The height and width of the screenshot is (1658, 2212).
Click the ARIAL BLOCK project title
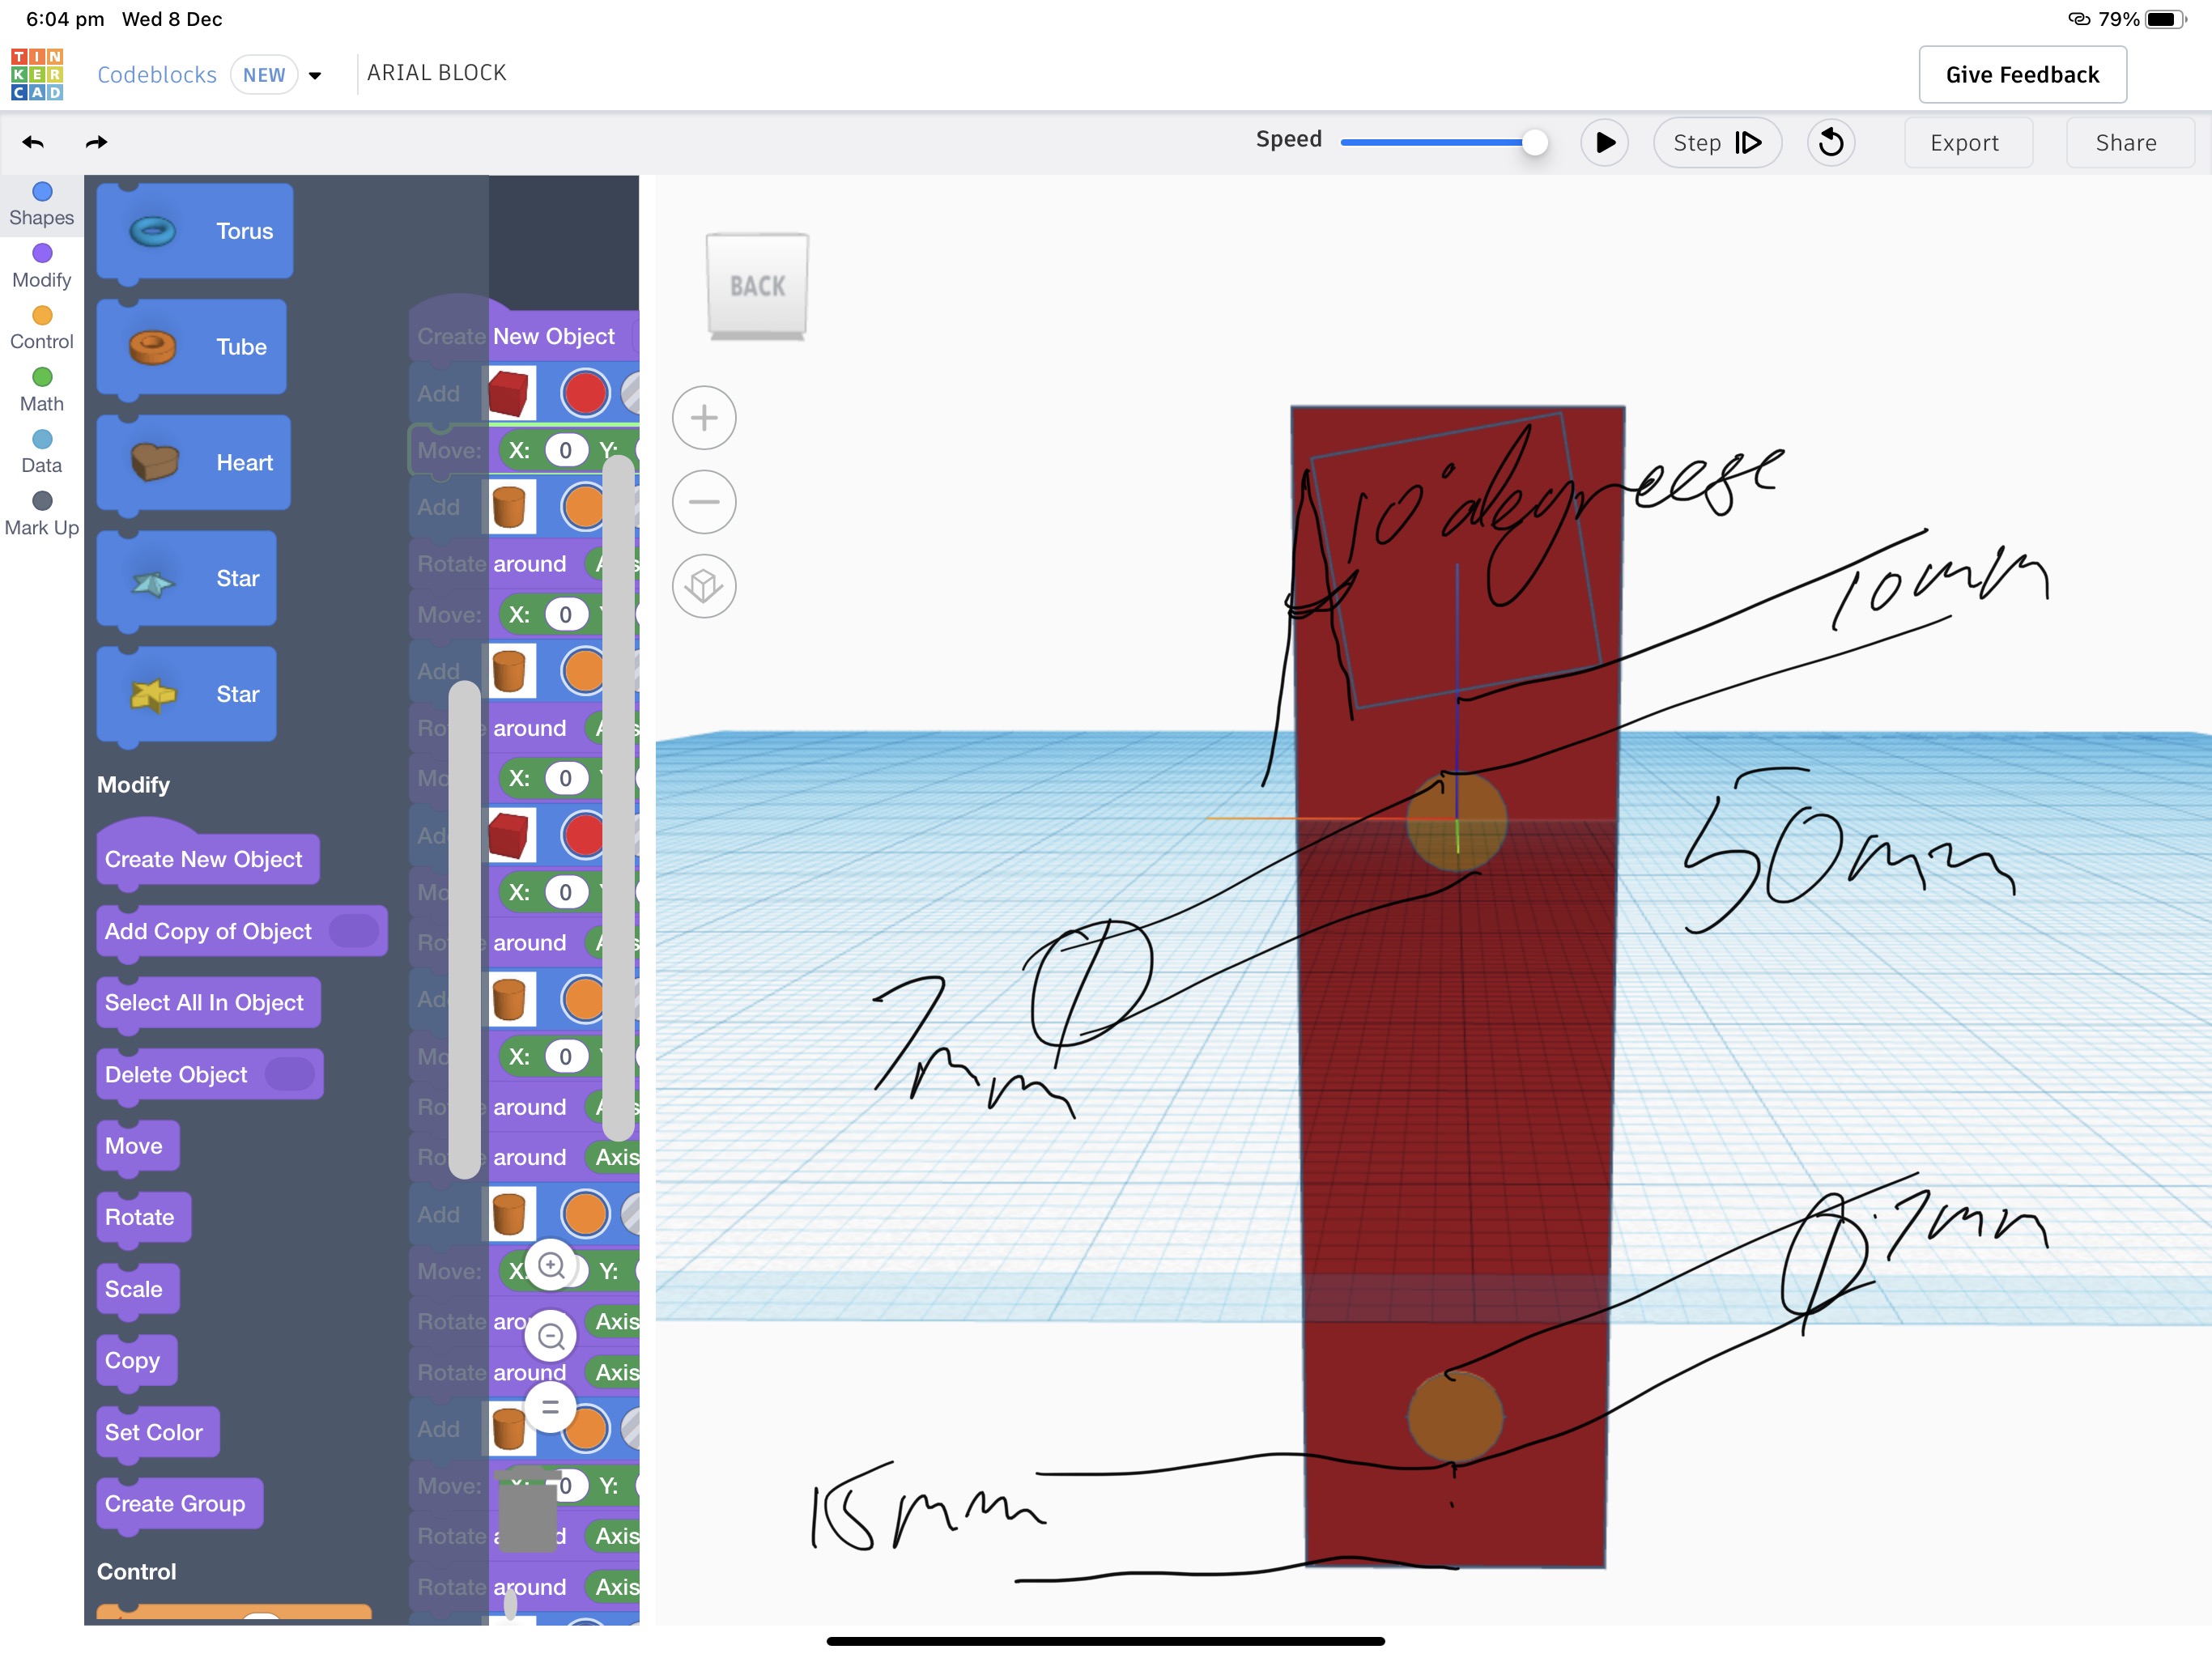436,73
